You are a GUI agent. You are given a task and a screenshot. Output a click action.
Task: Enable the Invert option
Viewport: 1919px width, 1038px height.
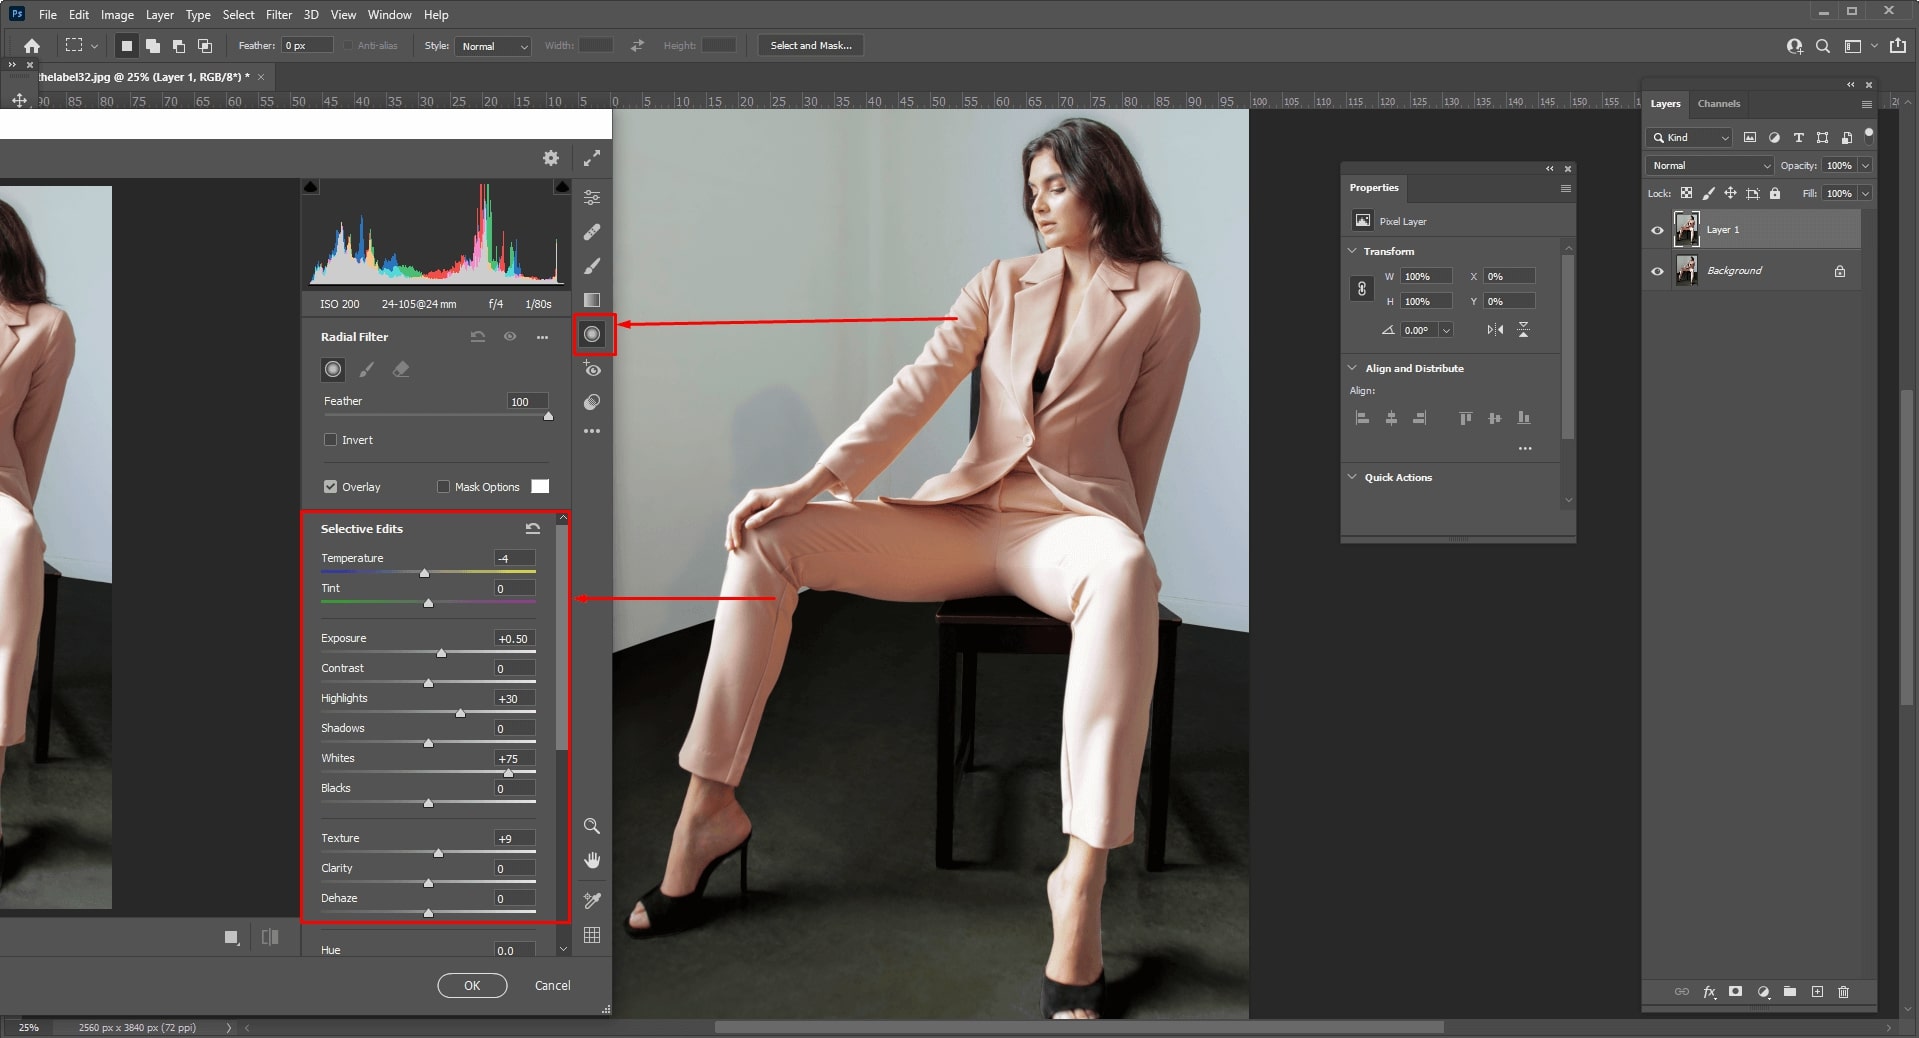[x=331, y=440]
